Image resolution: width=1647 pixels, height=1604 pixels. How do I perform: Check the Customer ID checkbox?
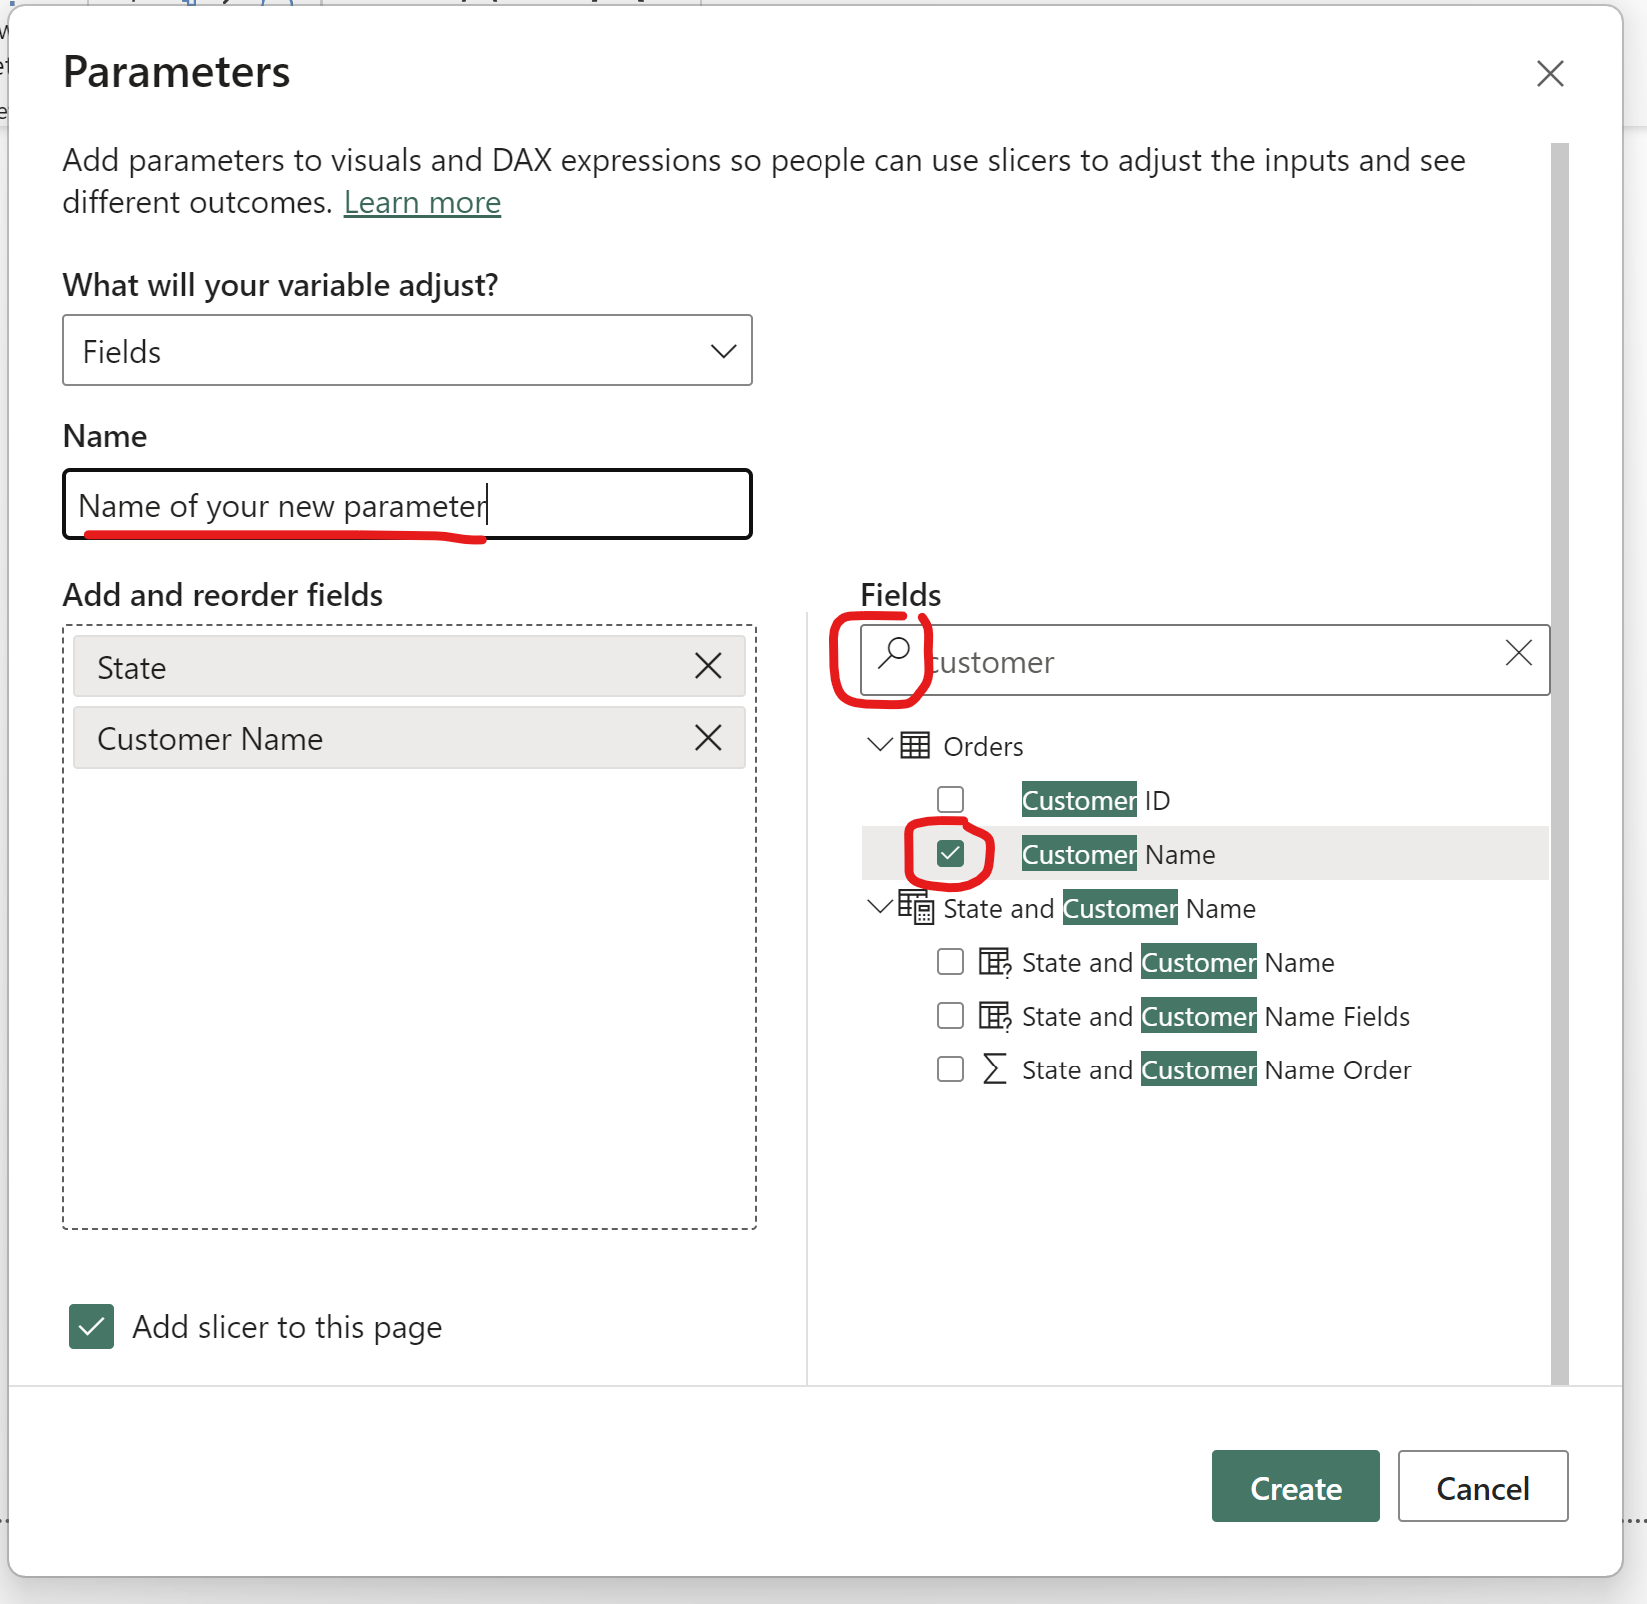(950, 800)
